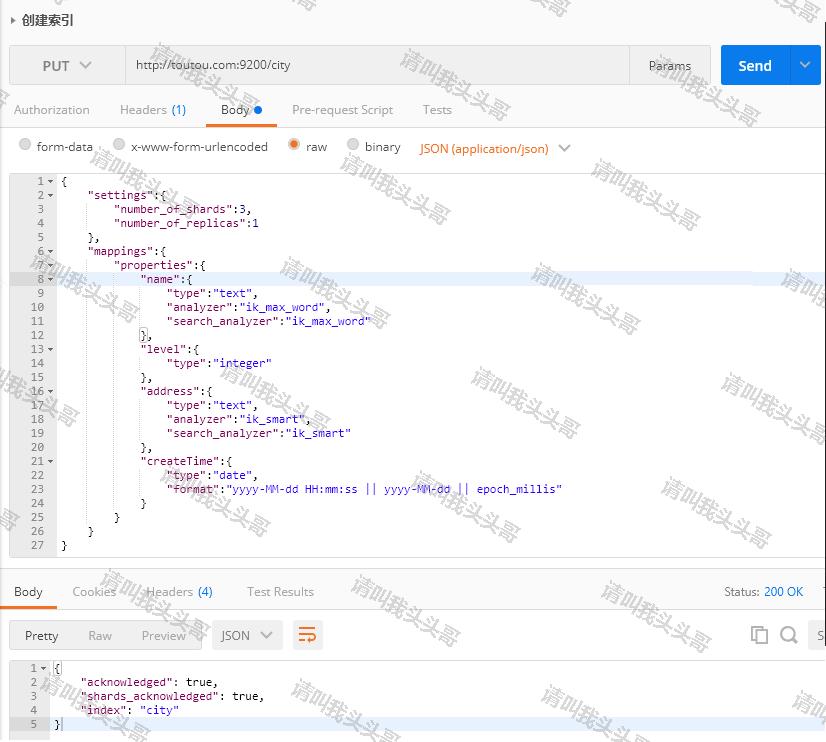Image resolution: width=826 pixels, height=742 pixels.
Task: Click the "integer" type value
Action: pos(242,363)
